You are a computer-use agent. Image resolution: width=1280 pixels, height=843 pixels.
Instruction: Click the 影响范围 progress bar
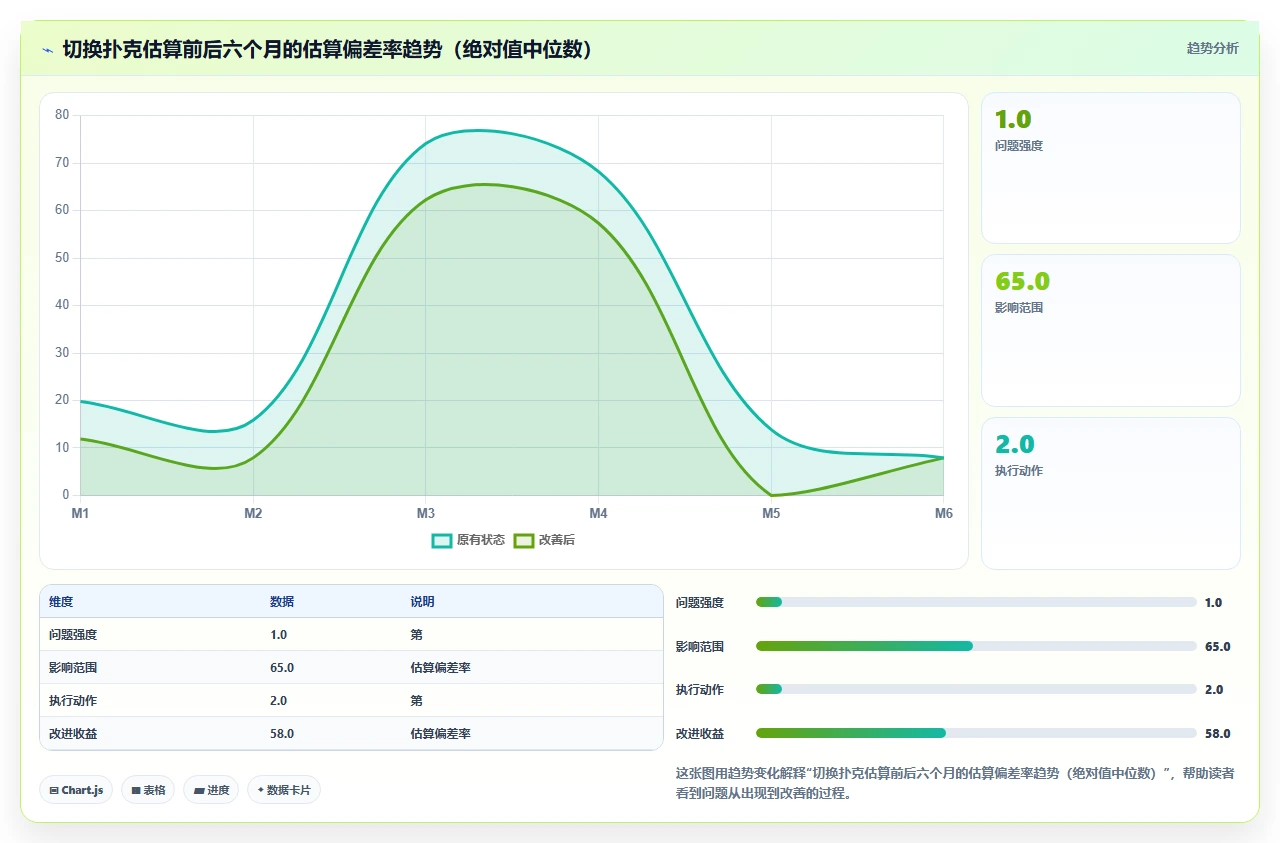pos(976,646)
